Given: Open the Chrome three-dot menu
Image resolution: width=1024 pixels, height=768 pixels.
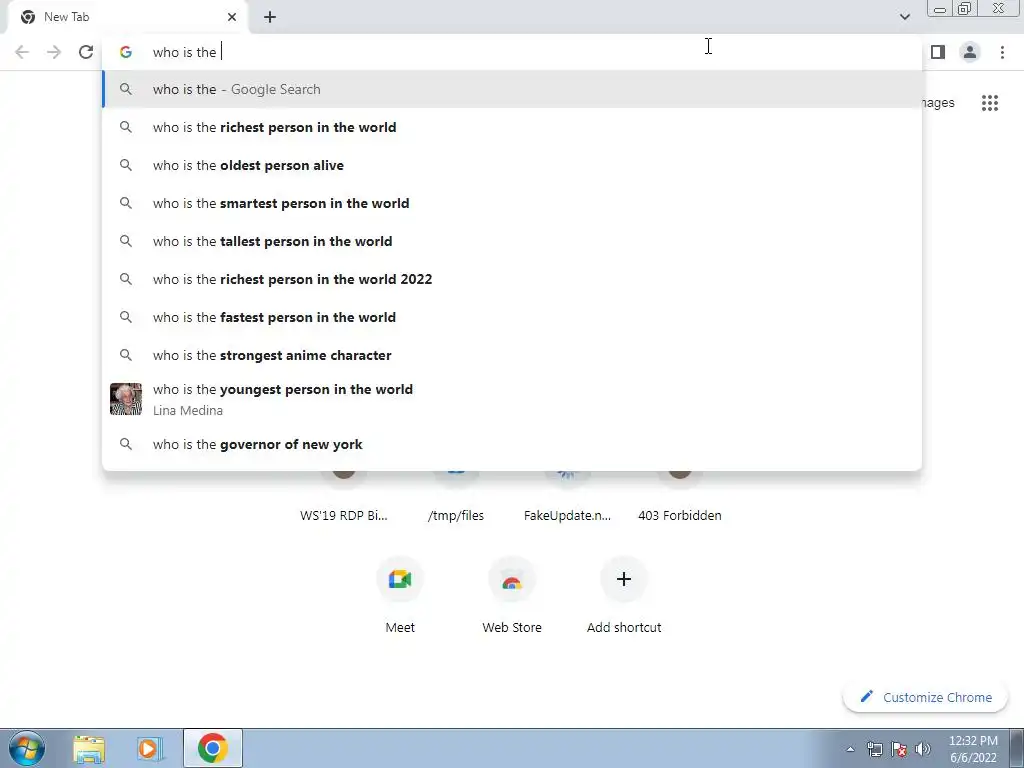Looking at the screenshot, I should point(1002,52).
